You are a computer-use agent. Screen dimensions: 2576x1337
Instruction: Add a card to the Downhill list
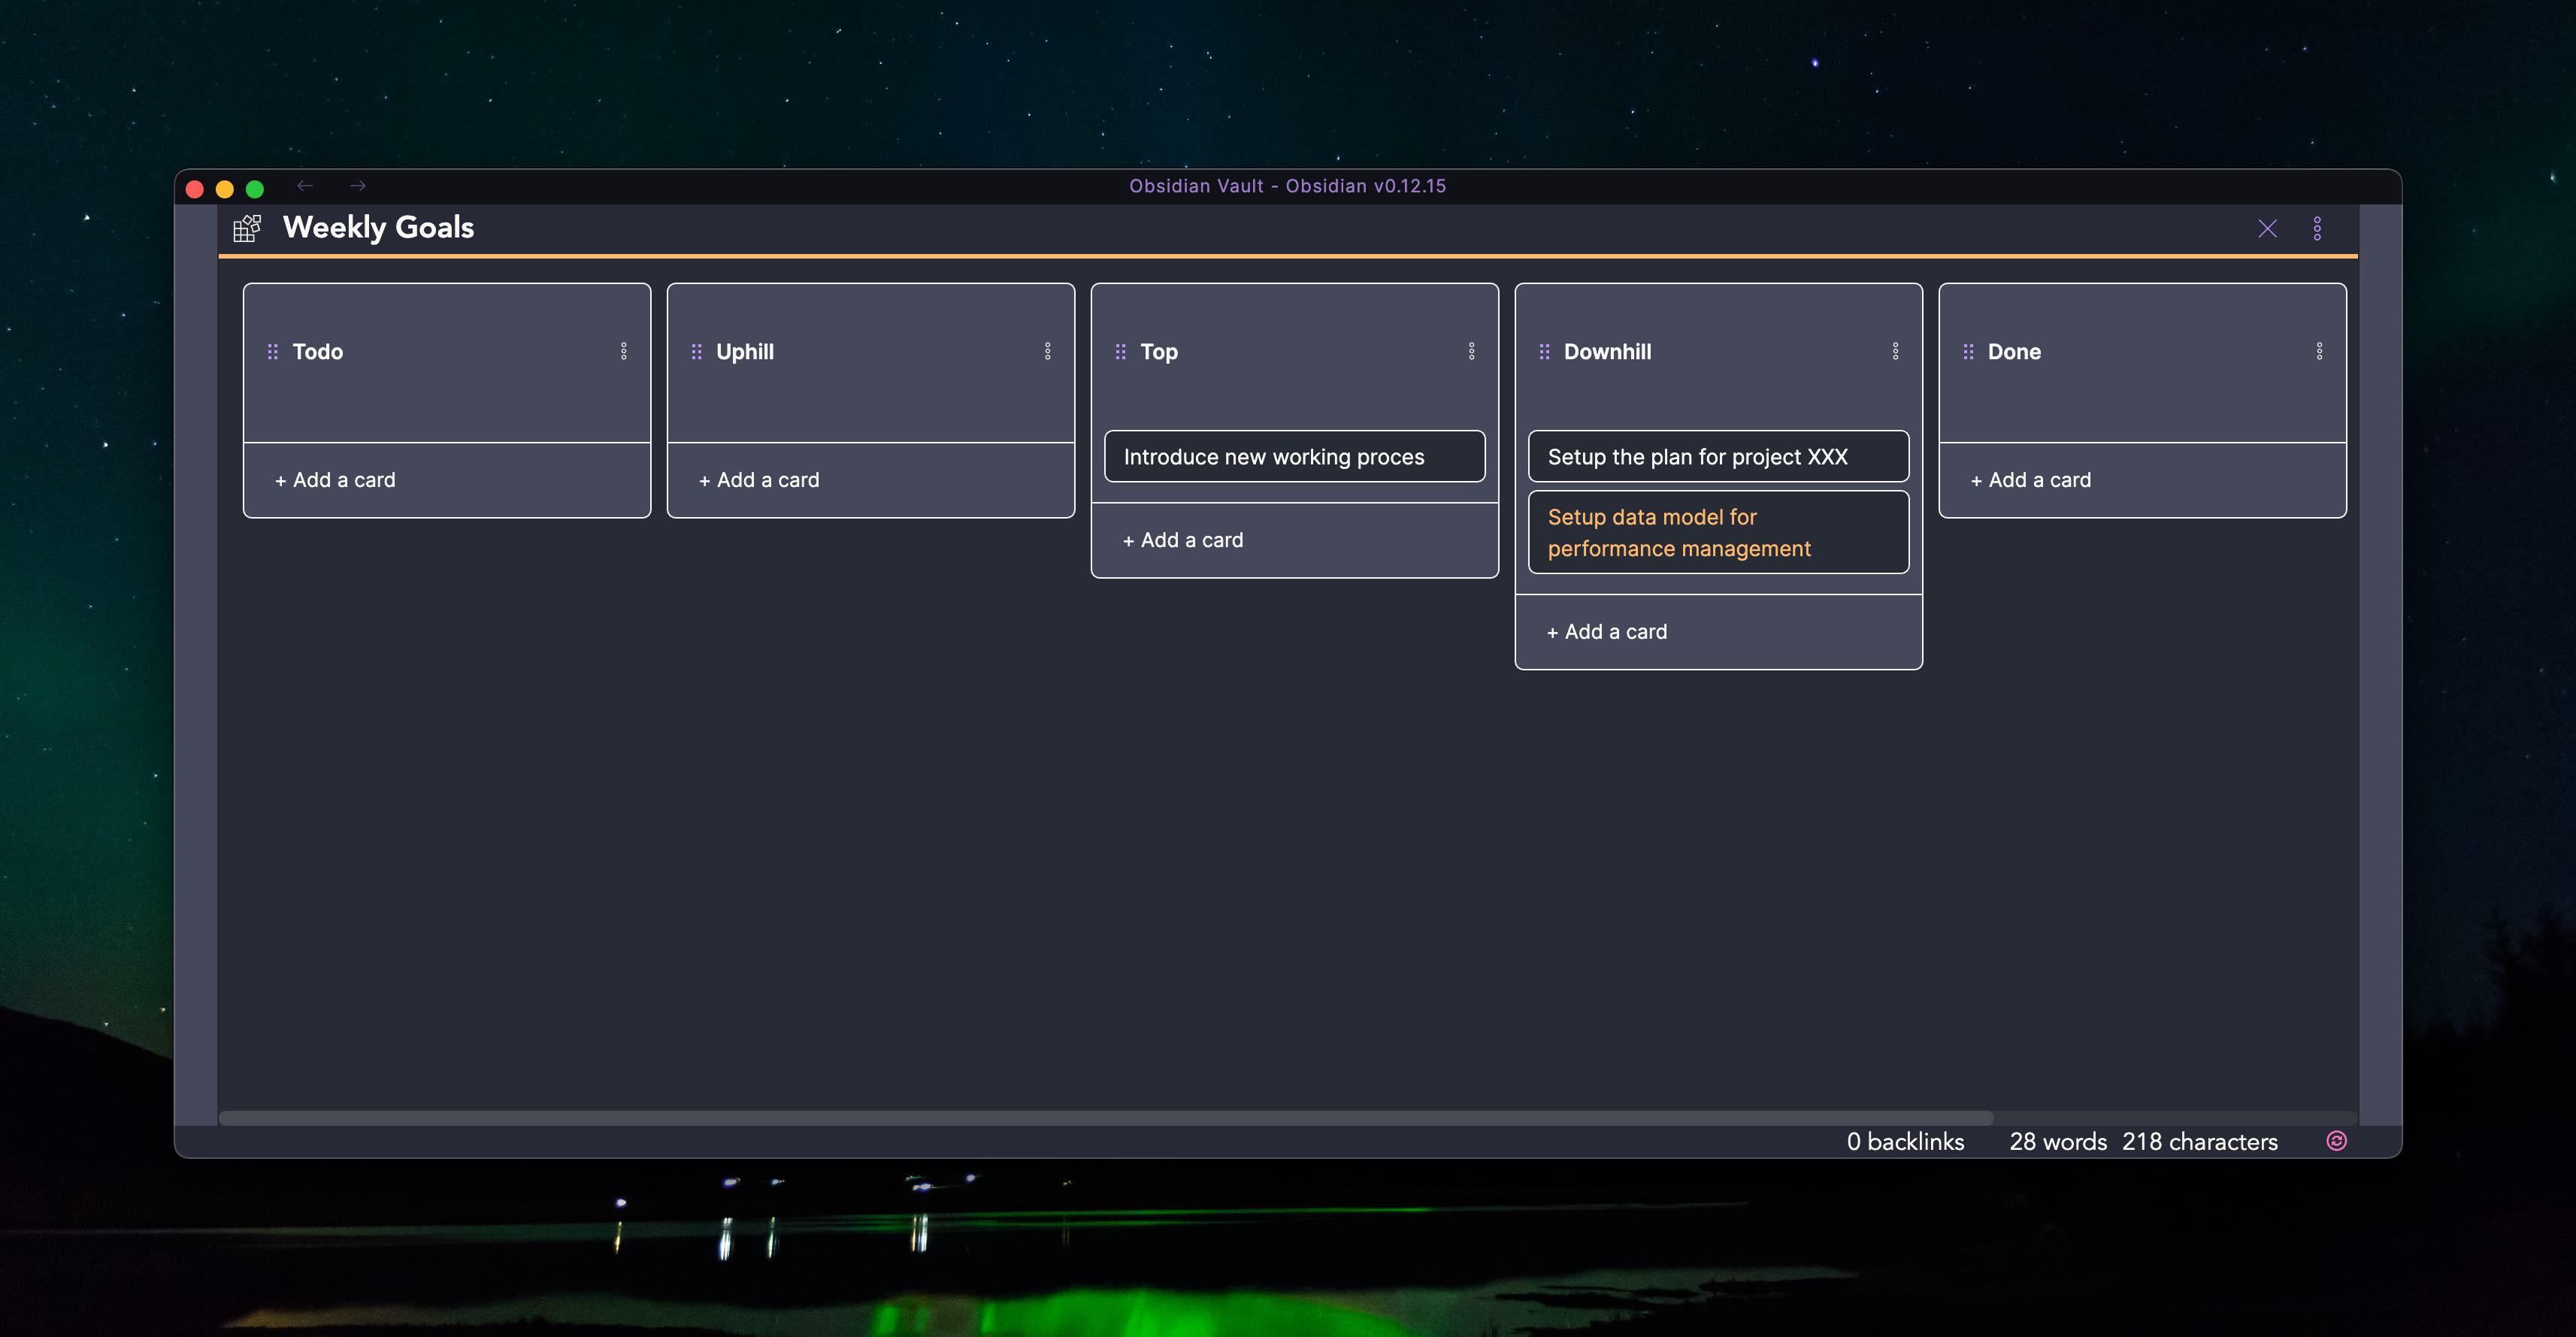click(1607, 632)
